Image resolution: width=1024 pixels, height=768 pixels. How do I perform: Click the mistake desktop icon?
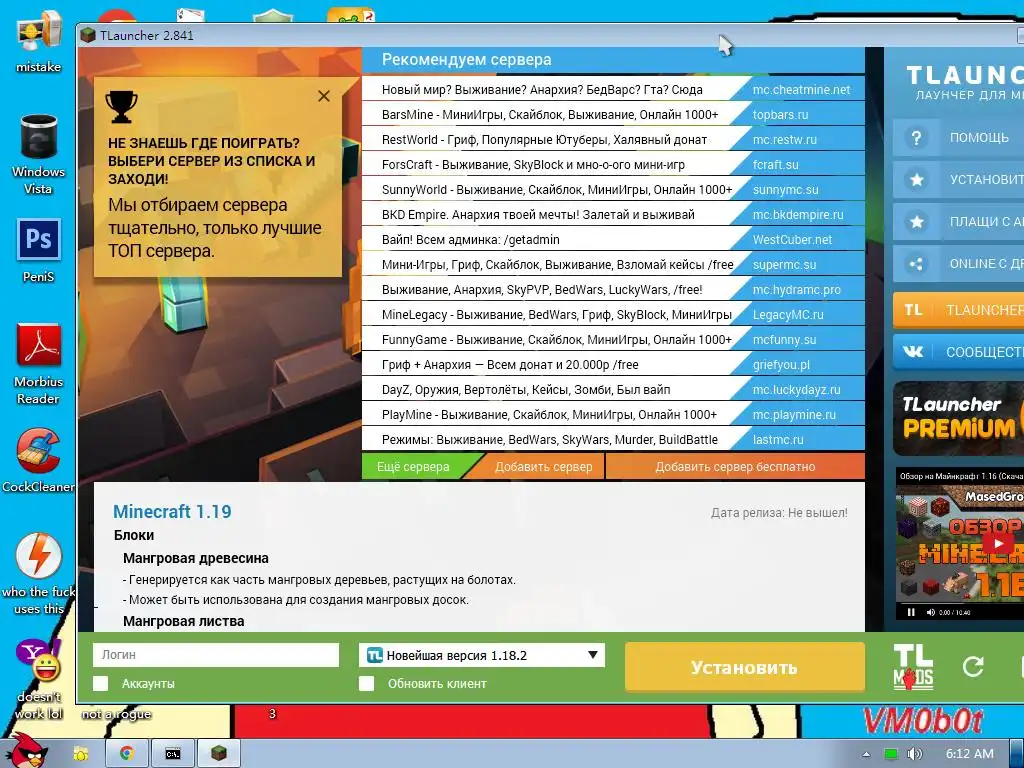(x=39, y=40)
